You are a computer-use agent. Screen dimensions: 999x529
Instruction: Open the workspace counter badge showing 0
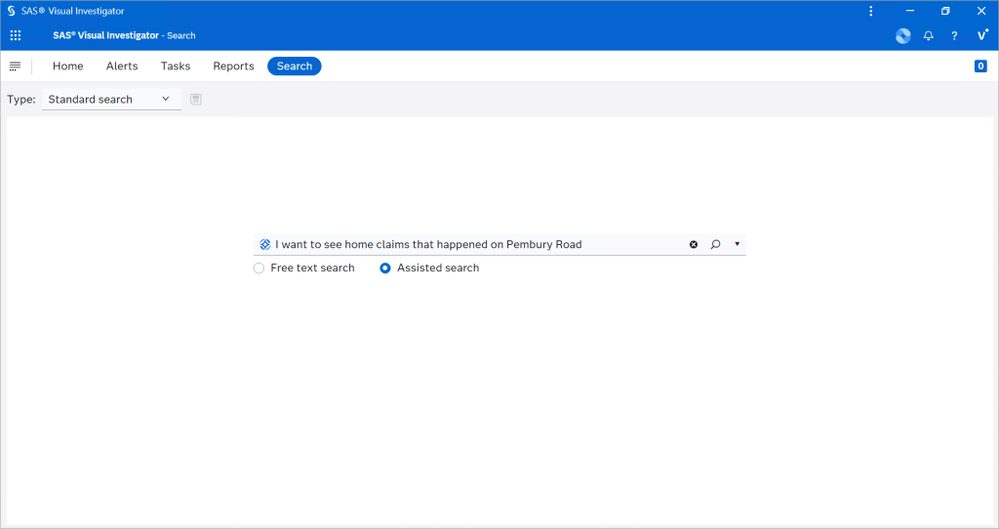(981, 66)
